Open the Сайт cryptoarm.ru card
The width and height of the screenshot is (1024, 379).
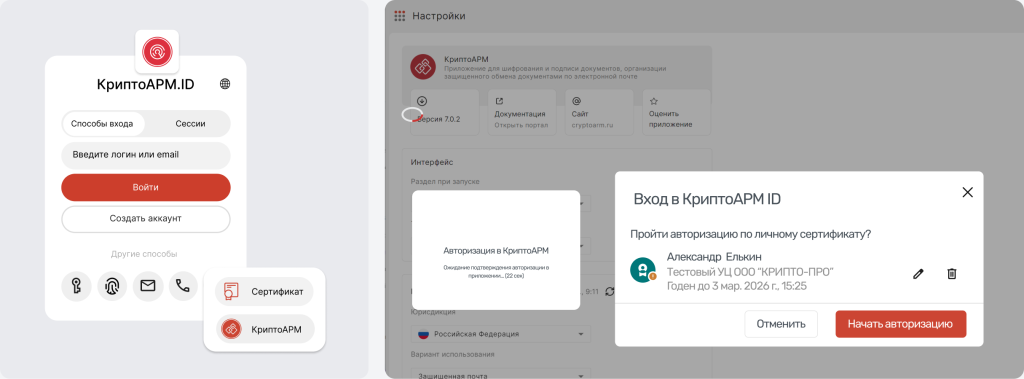599,112
